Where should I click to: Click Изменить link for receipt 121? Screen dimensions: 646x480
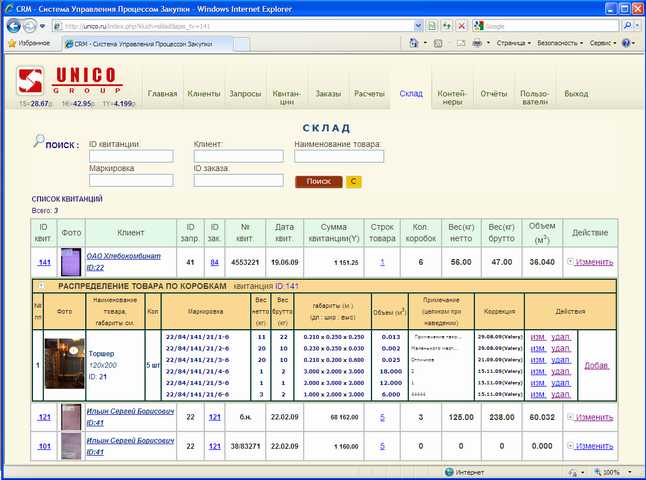tap(594, 417)
